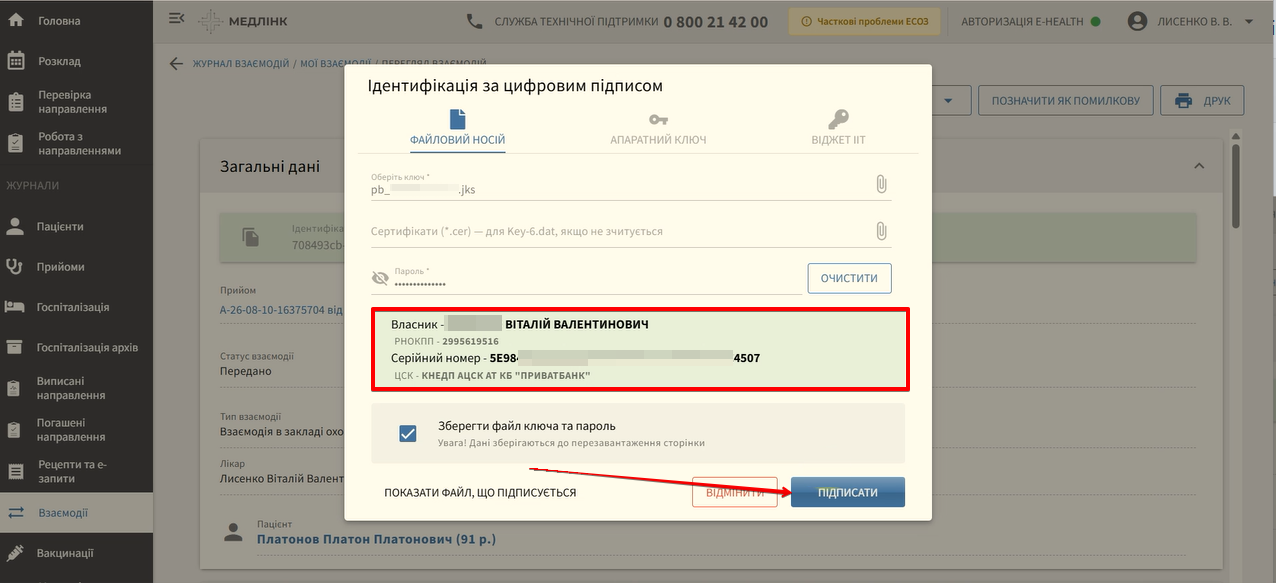Open patient Платонов Платон Платонович link
This screenshot has width=1276, height=583.
(376, 539)
